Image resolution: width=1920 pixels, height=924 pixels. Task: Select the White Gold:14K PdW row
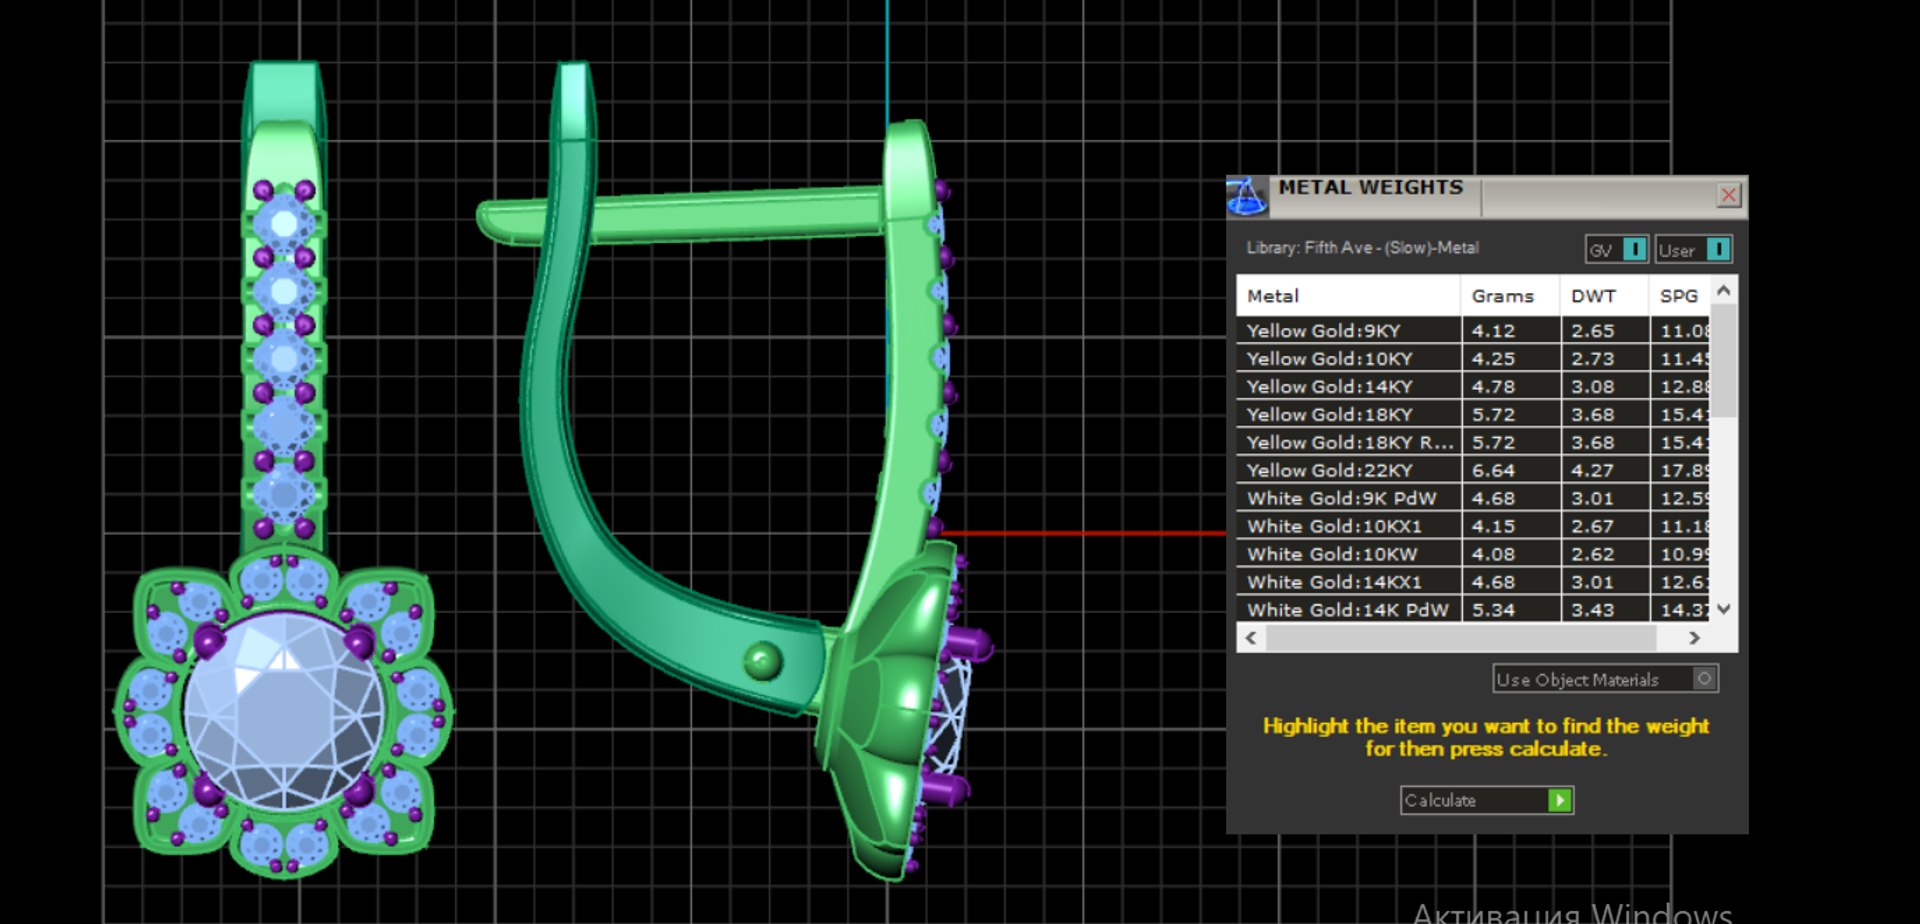tap(1473, 609)
